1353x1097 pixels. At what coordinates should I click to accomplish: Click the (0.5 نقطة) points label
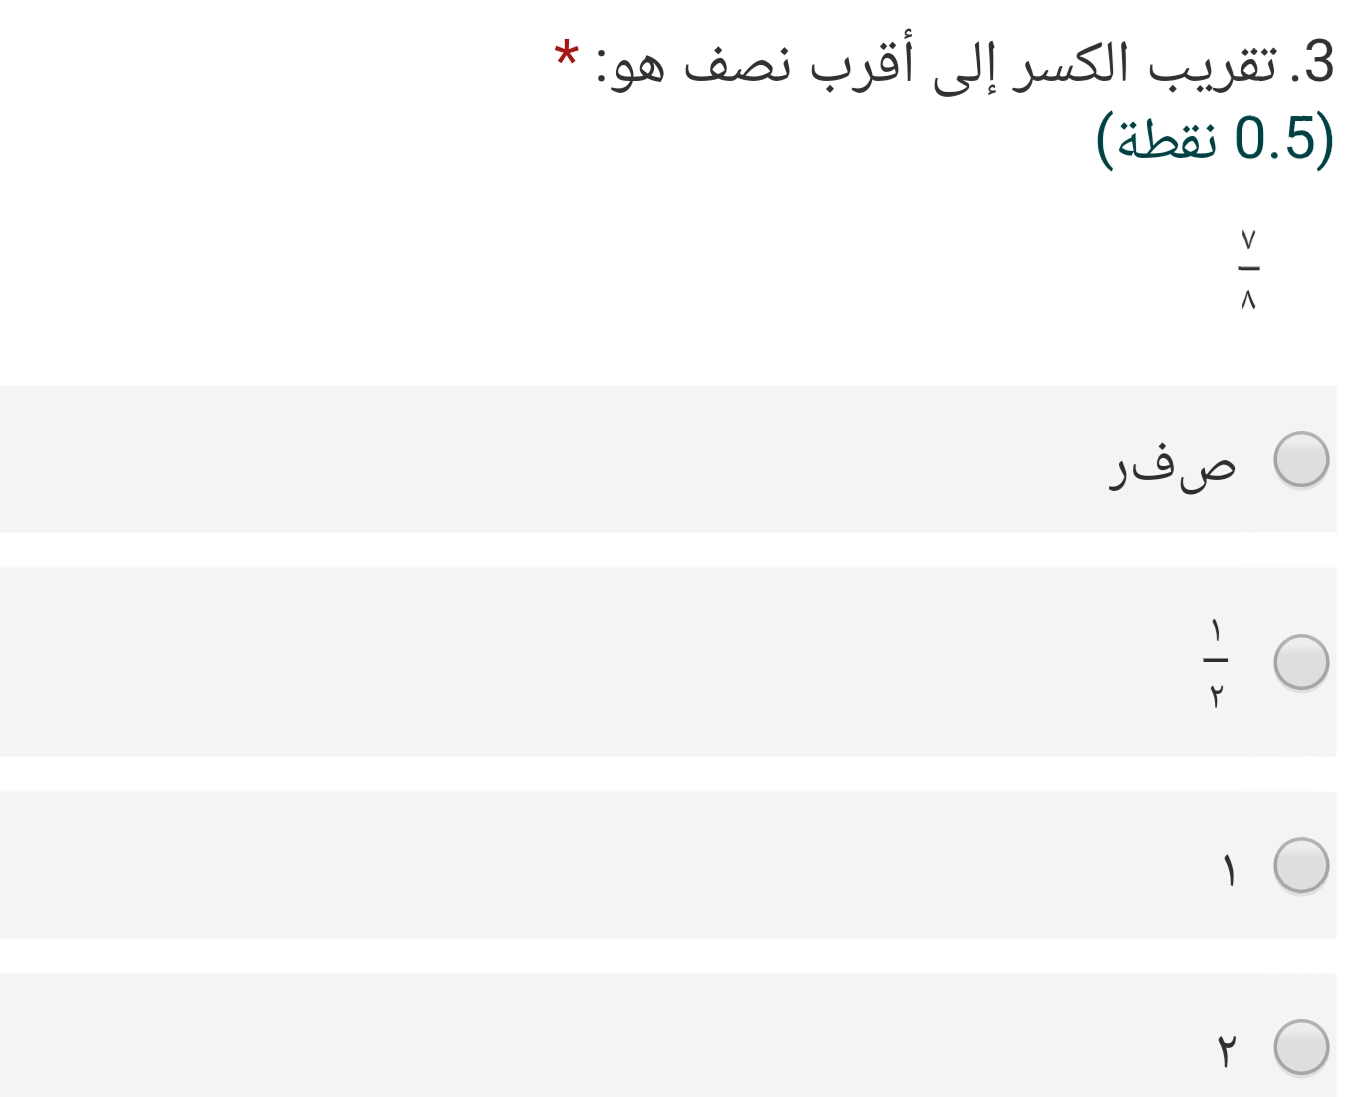coord(1215,138)
